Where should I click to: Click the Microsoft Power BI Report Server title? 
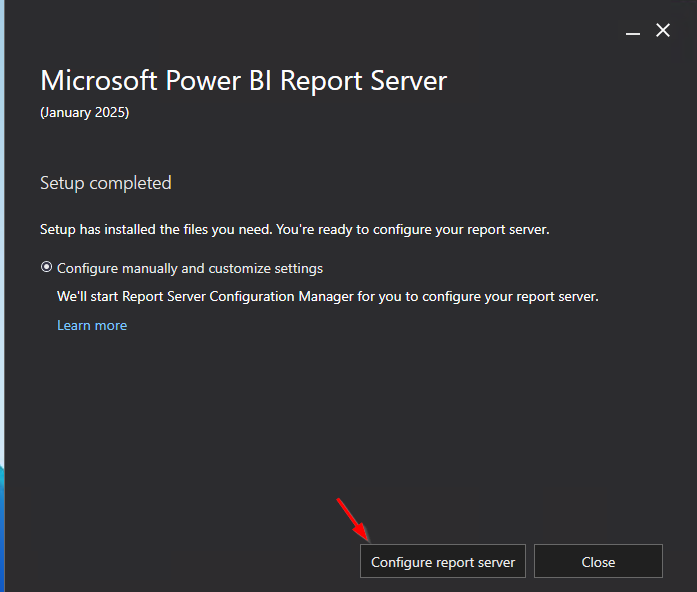point(244,80)
